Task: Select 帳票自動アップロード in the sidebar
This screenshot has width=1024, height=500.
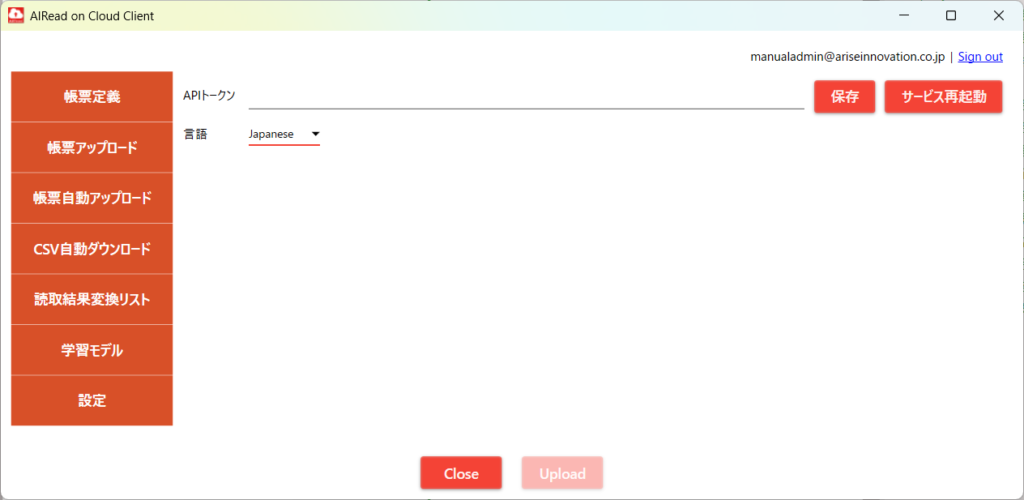Action: click(92, 198)
